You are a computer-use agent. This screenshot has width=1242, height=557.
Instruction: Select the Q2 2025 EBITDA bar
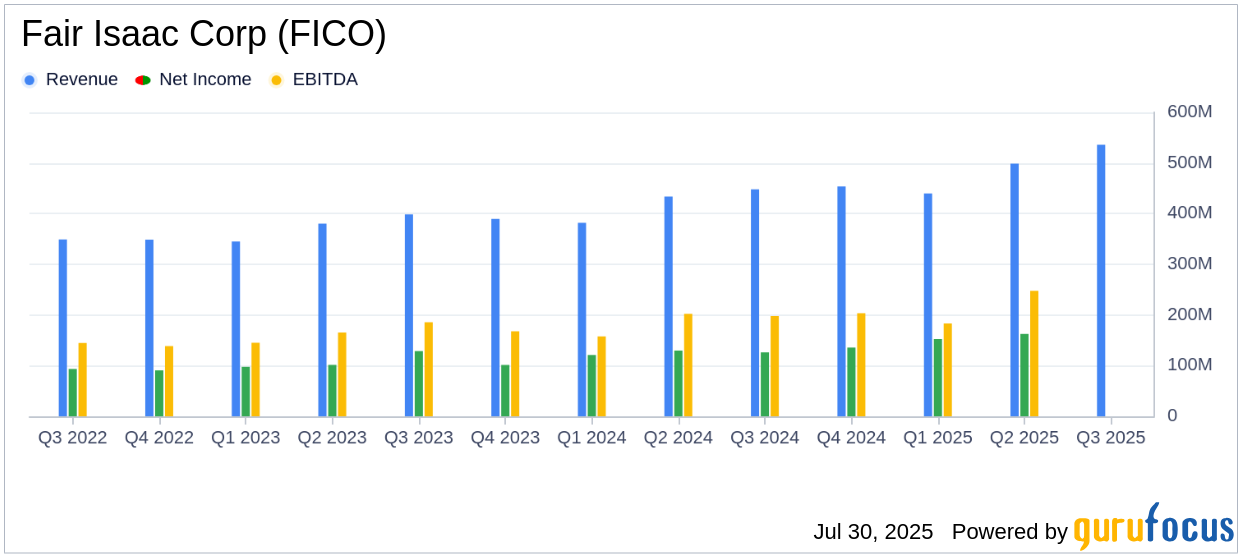point(1034,353)
